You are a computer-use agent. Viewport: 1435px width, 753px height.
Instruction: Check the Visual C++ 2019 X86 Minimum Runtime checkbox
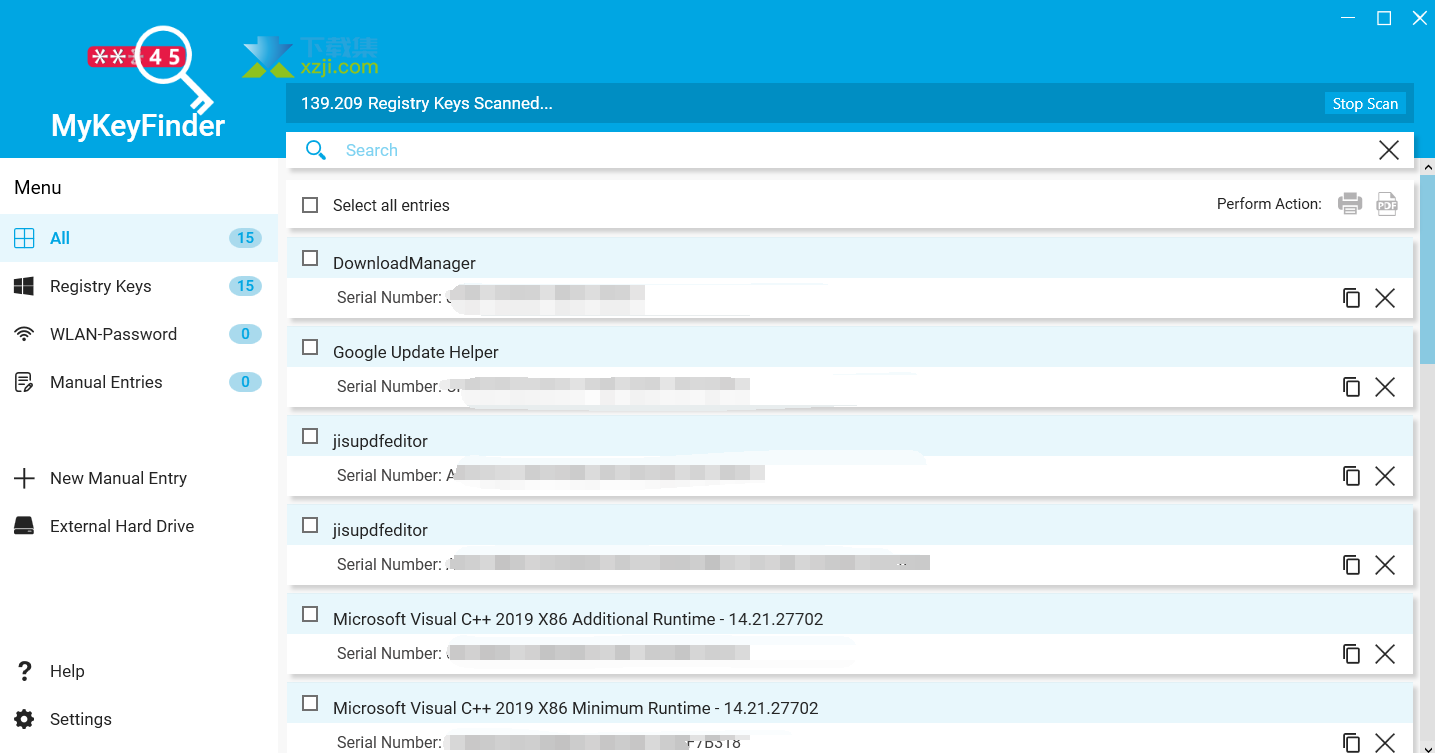[x=310, y=703]
